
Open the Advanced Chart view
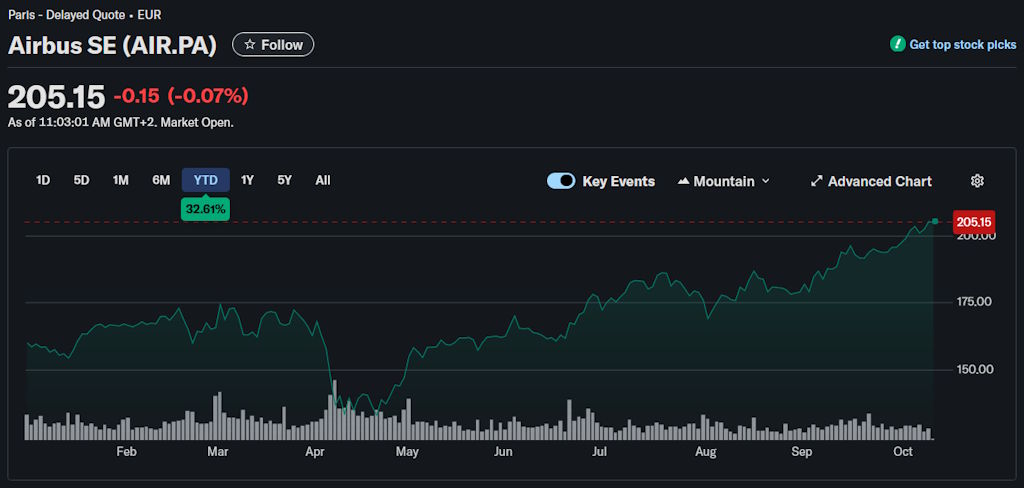click(879, 181)
